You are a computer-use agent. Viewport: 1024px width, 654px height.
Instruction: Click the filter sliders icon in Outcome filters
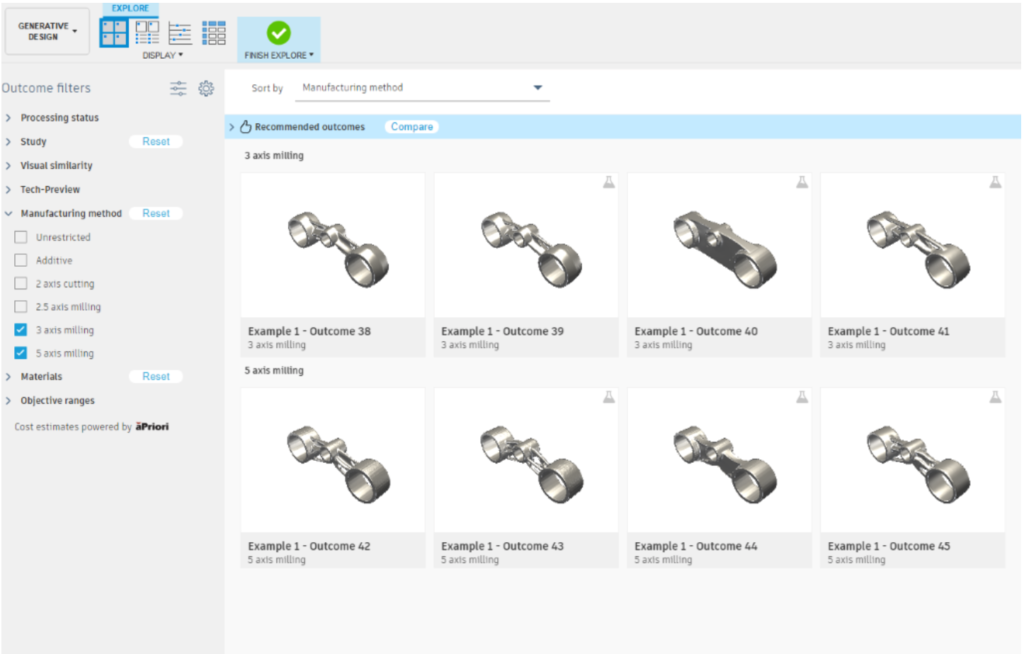[178, 88]
